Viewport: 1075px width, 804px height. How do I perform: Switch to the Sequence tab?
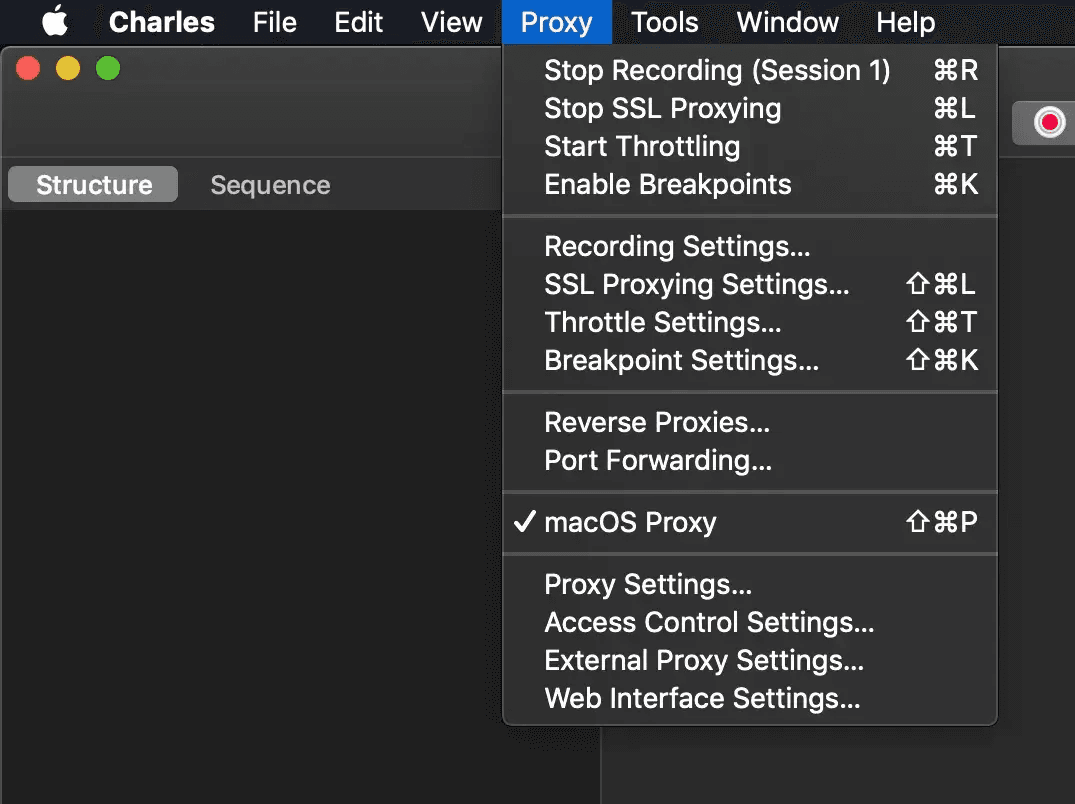coord(270,185)
